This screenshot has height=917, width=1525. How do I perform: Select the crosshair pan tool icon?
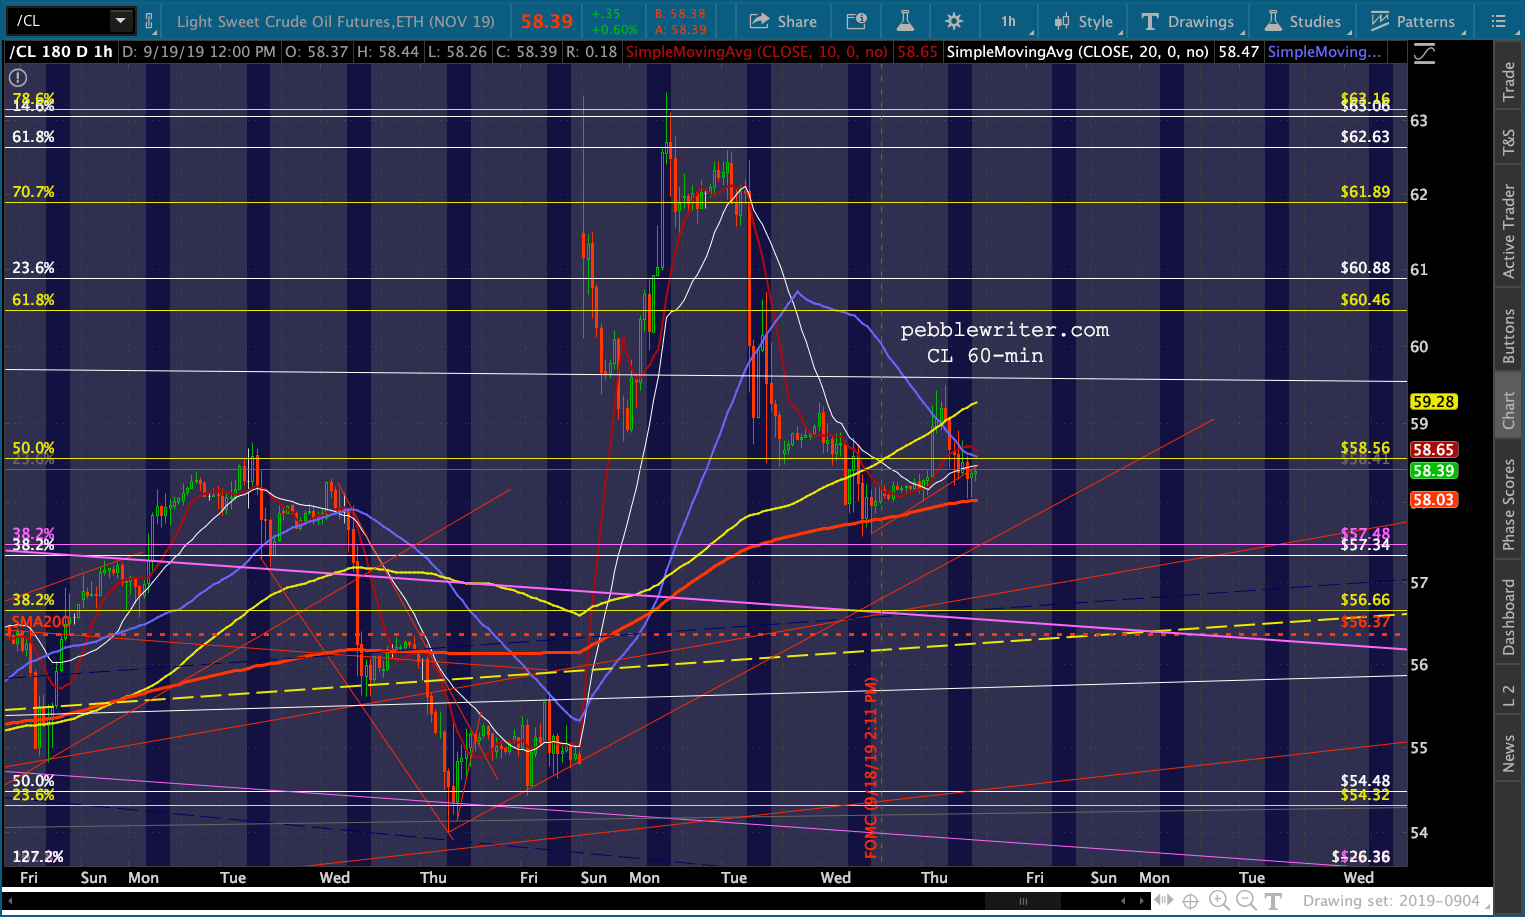coord(1190,900)
